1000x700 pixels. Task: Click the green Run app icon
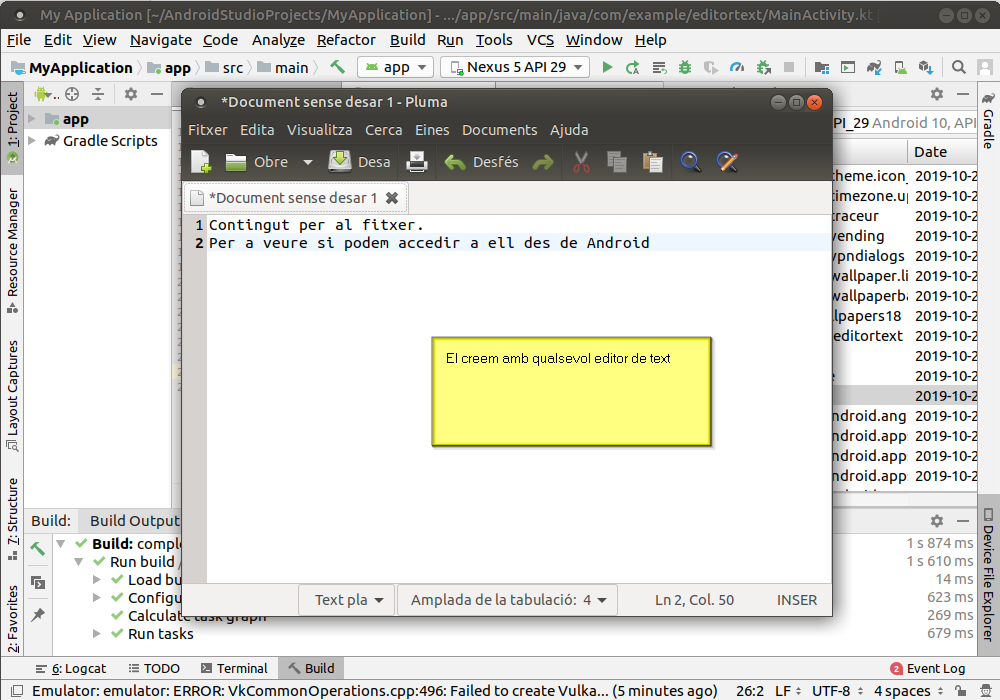coord(607,67)
